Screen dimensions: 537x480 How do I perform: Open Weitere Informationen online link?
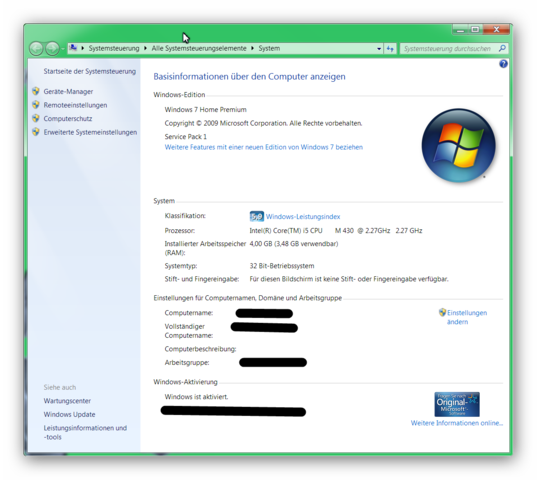click(x=457, y=423)
